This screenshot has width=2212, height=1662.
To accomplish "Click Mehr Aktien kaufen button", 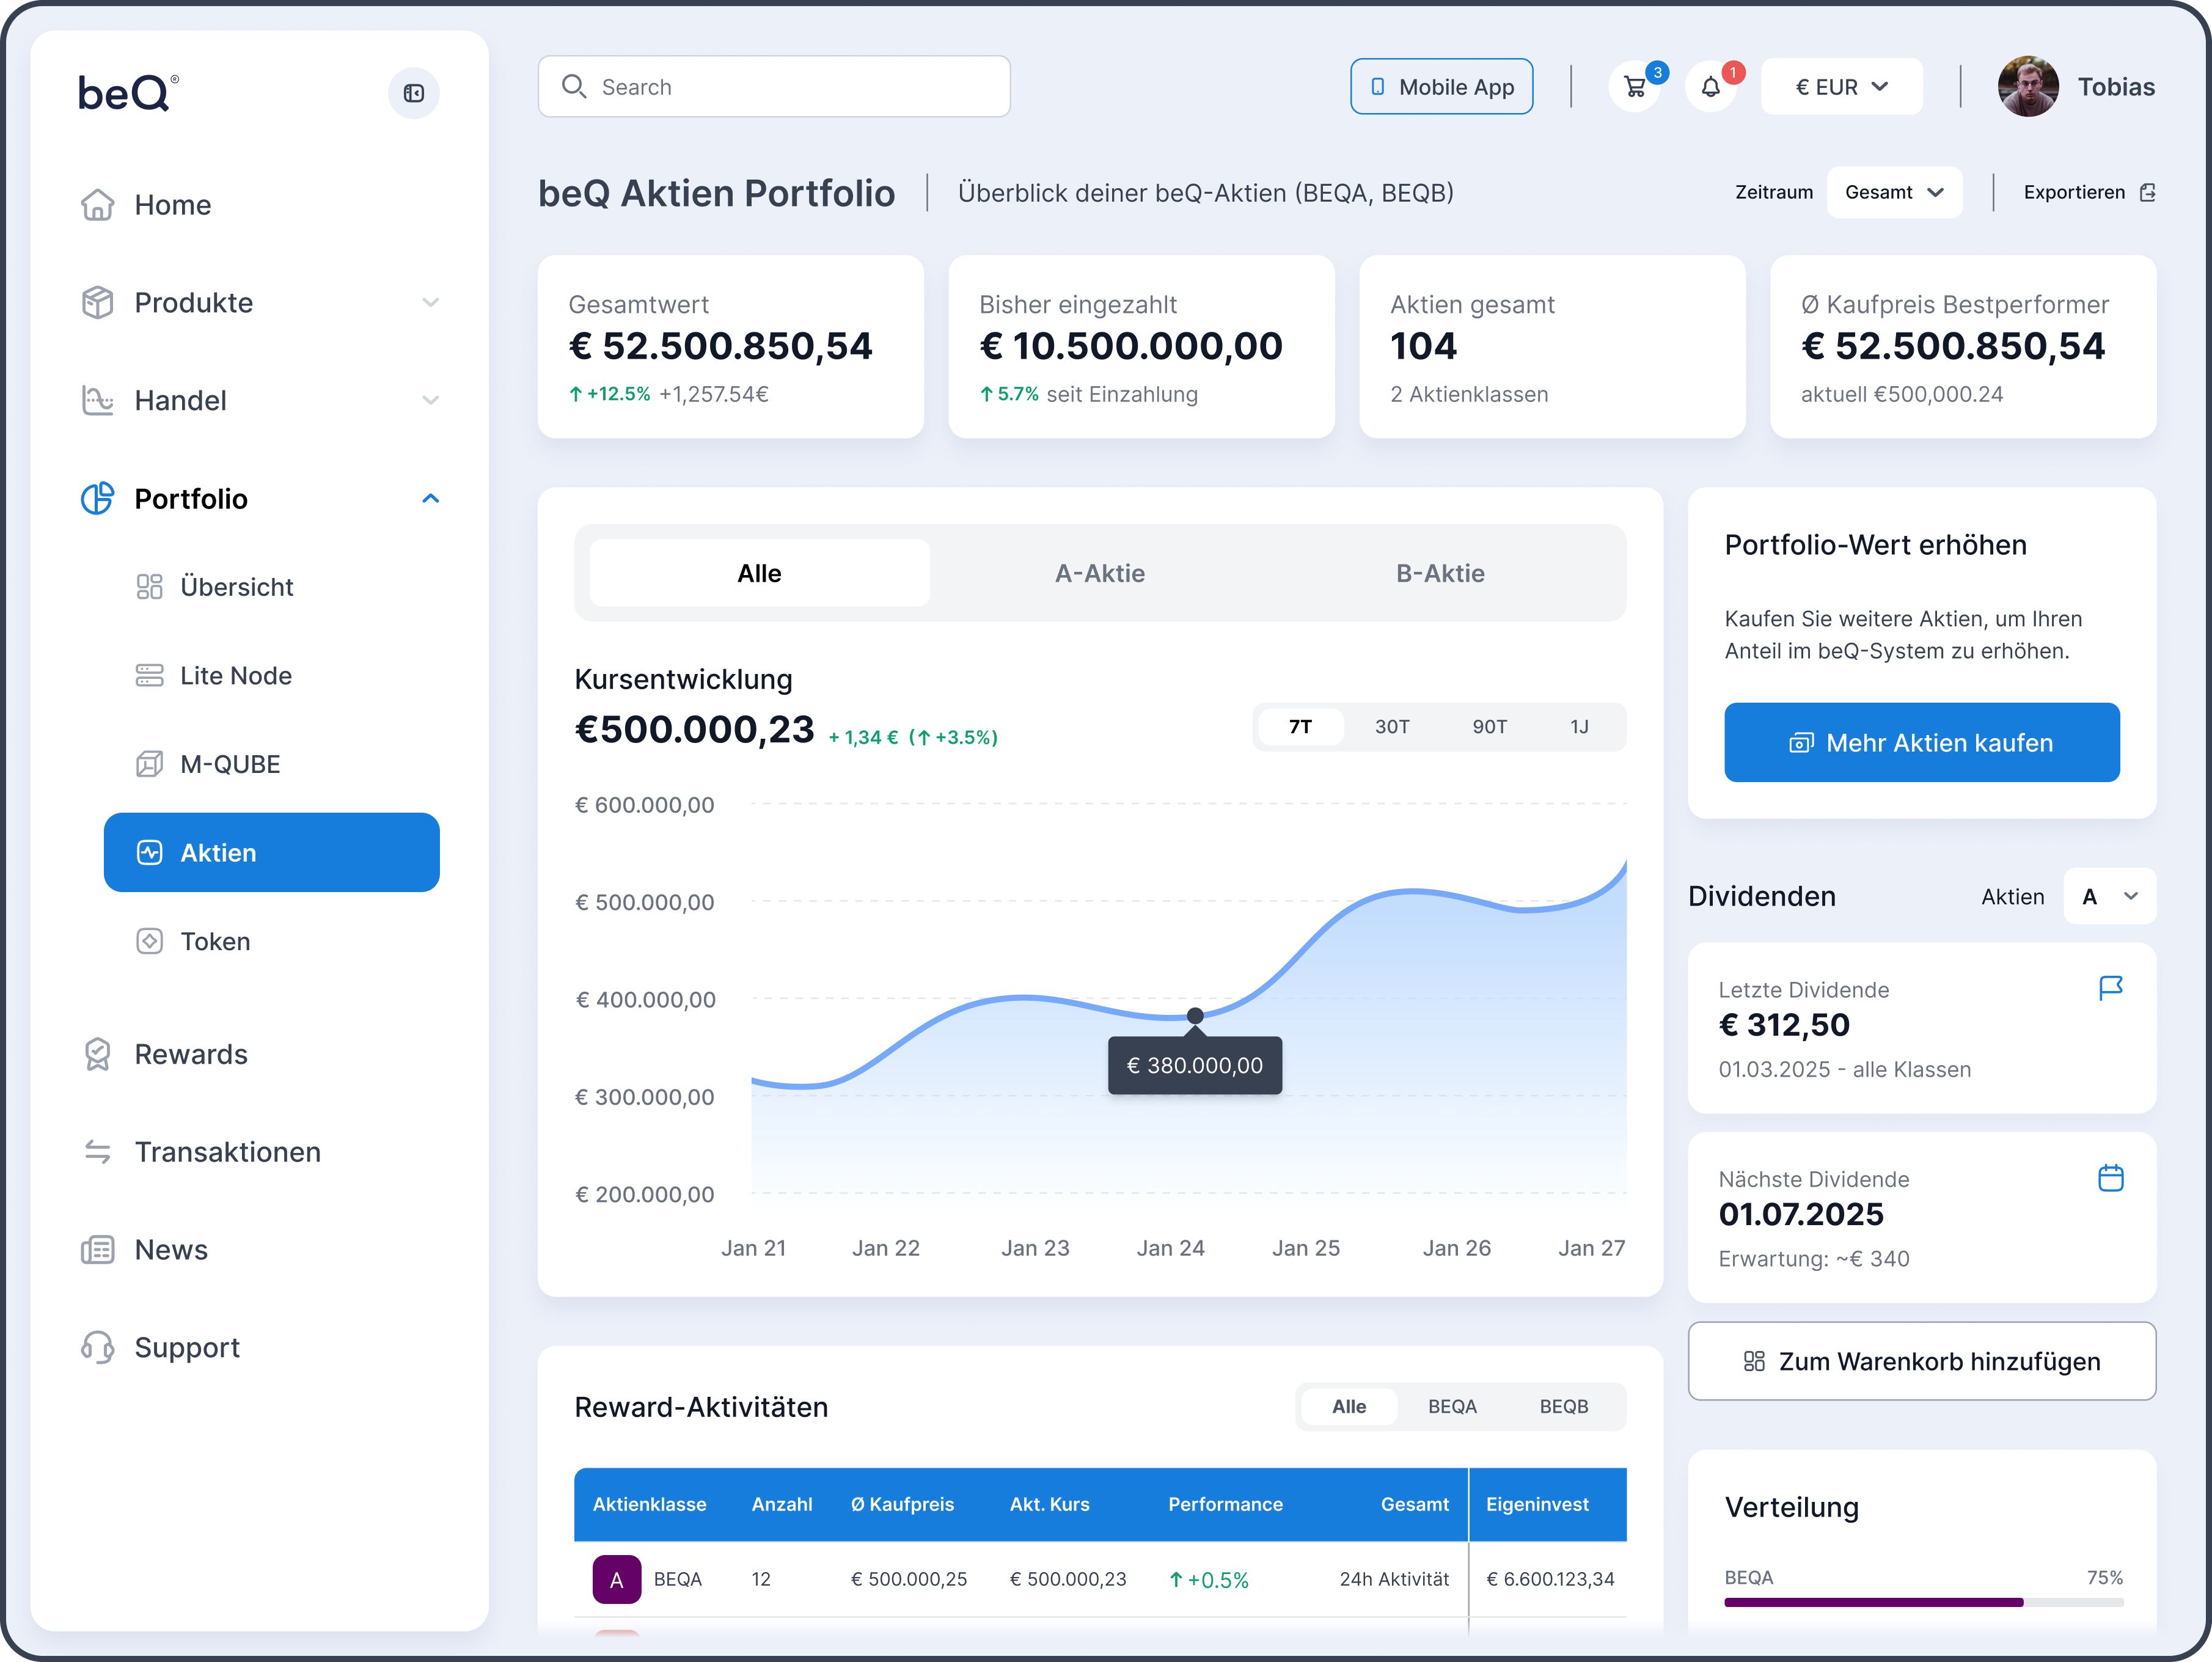I will point(1921,743).
